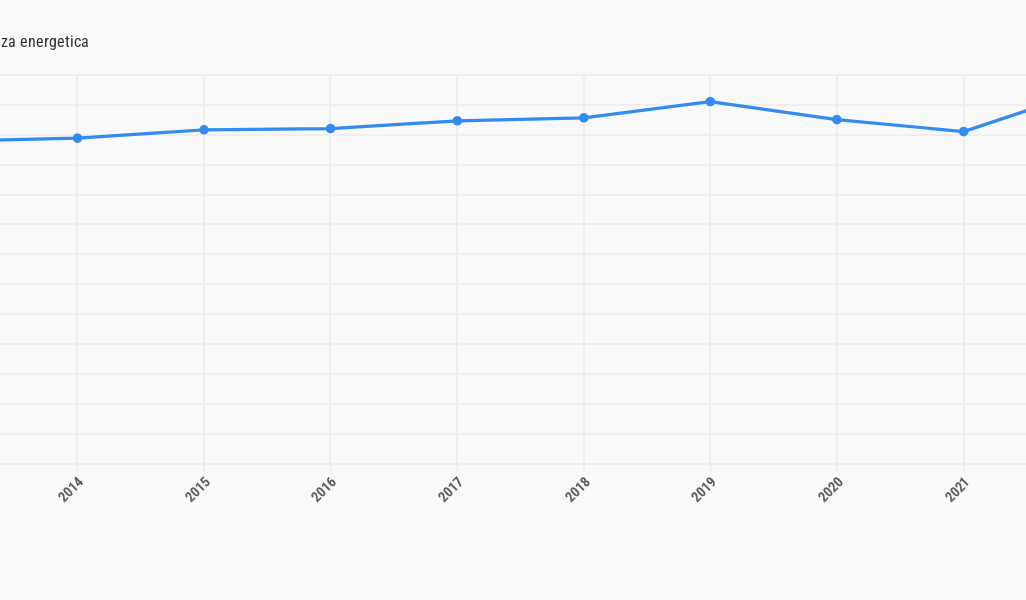This screenshot has width=1026, height=600.
Task: Click line segment between 2019 and 2020 points
Action: [773, 111]
